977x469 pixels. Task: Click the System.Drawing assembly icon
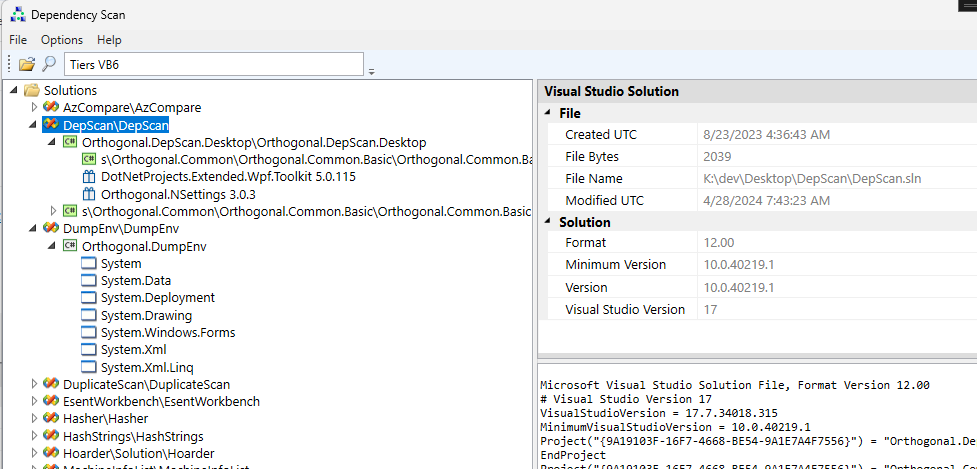point(89,315)
